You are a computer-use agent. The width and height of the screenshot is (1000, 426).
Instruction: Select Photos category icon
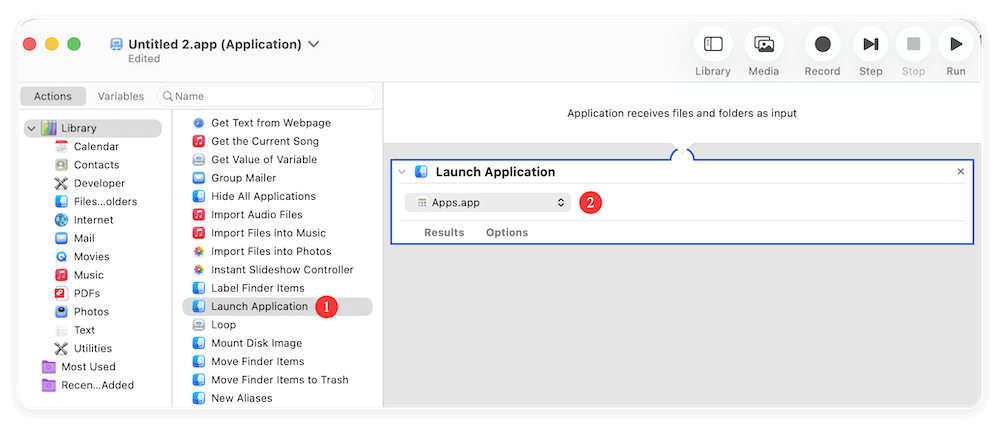click(61, 312)
